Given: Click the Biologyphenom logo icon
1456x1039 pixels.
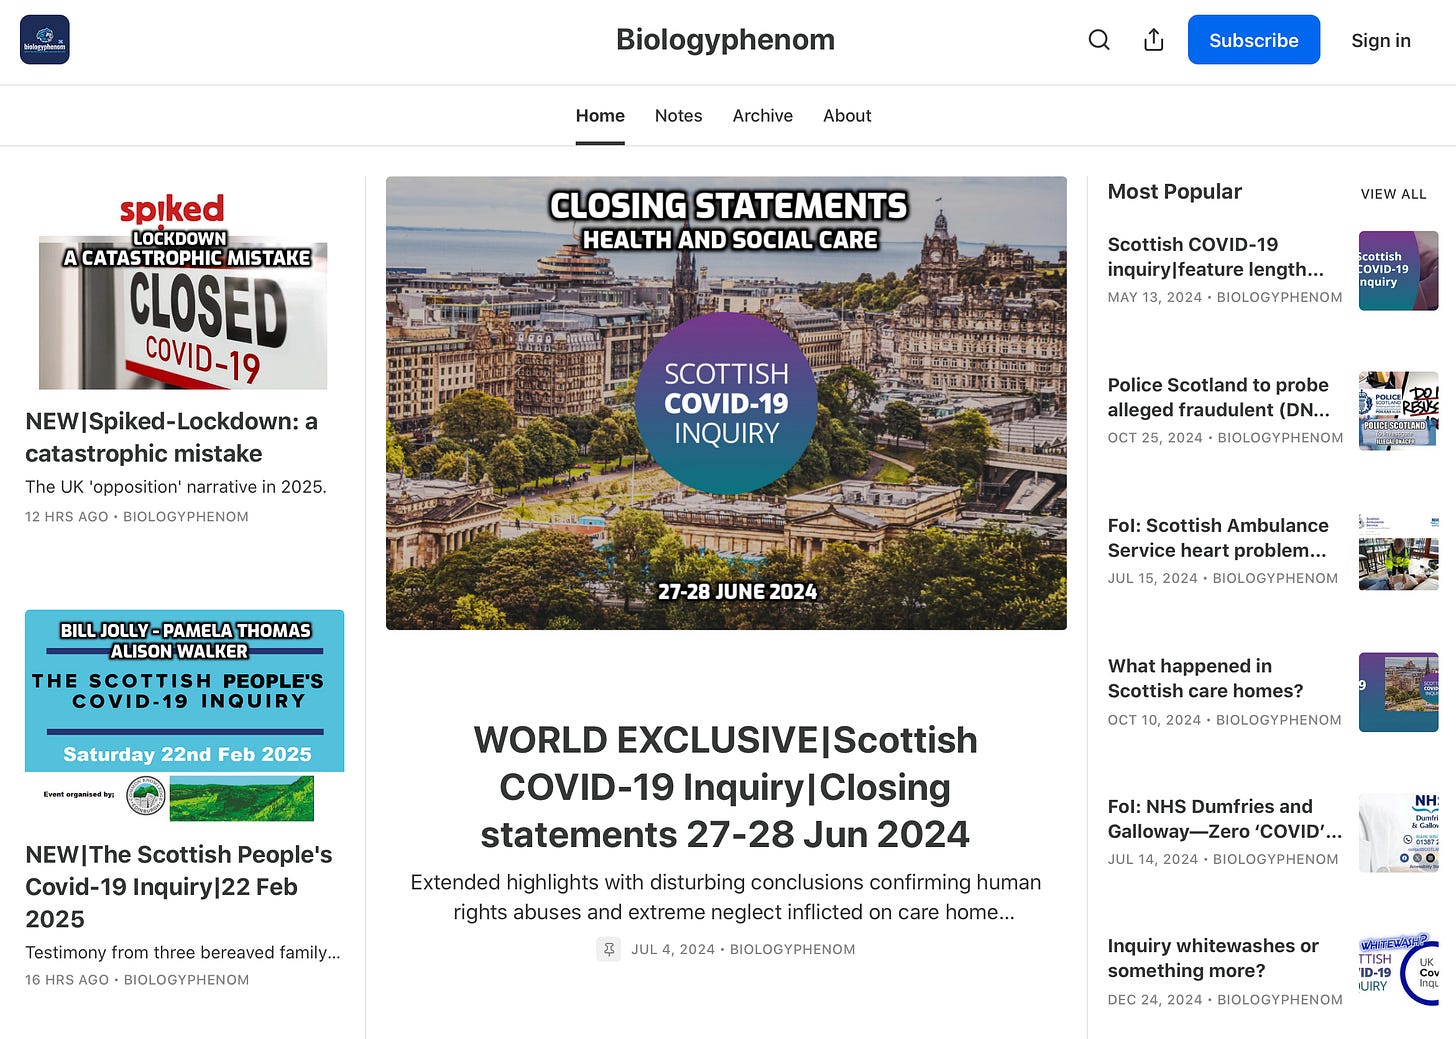Looking at the screenshot, I should [45, 40].
